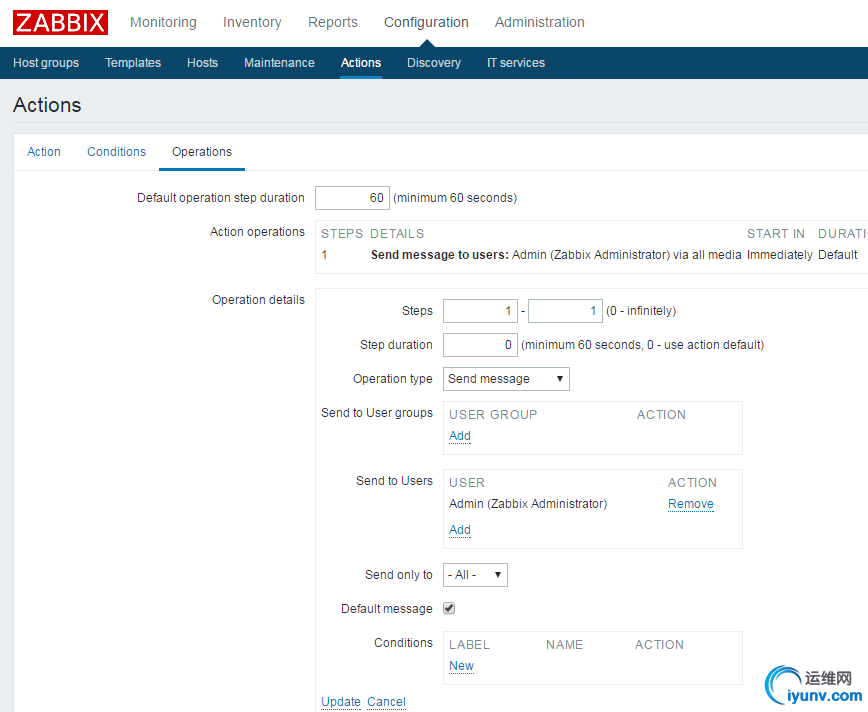Screen dimensions: 868x712
Task: Click the Immediately start-in value
Action: coord(779,255)
